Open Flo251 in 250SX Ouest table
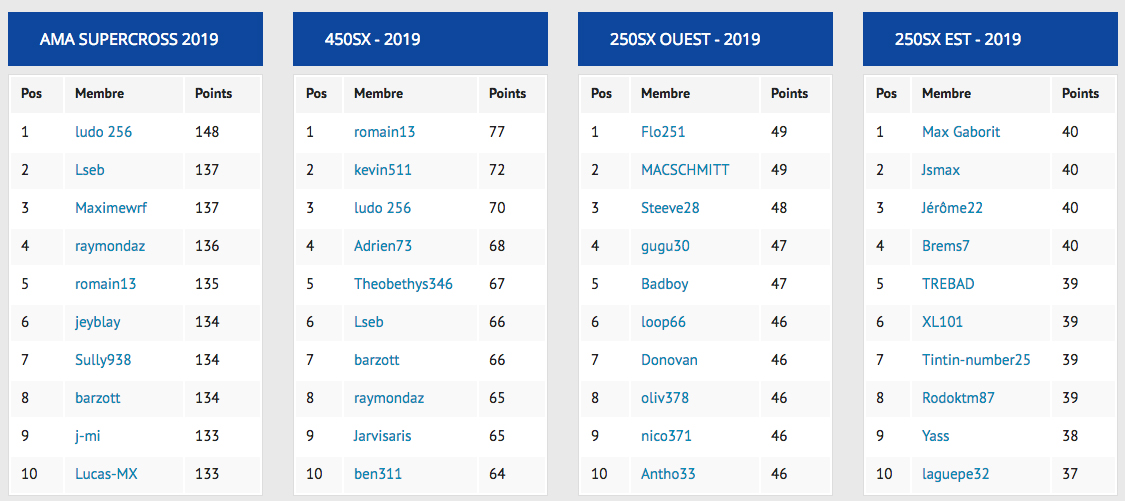 coord(663,132)
